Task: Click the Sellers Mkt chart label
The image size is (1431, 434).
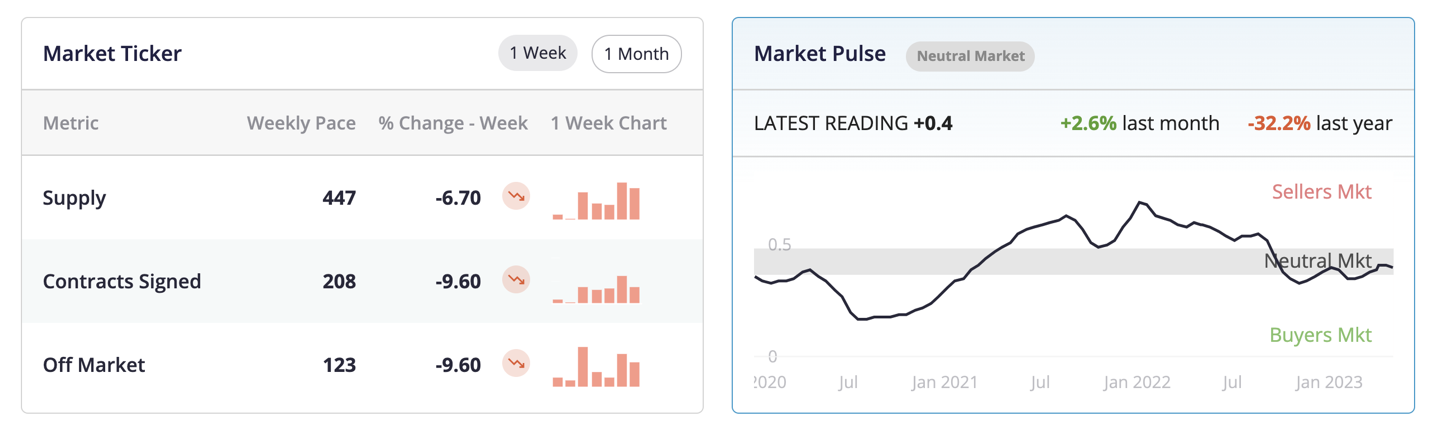Action: [x=1321, y=191]
